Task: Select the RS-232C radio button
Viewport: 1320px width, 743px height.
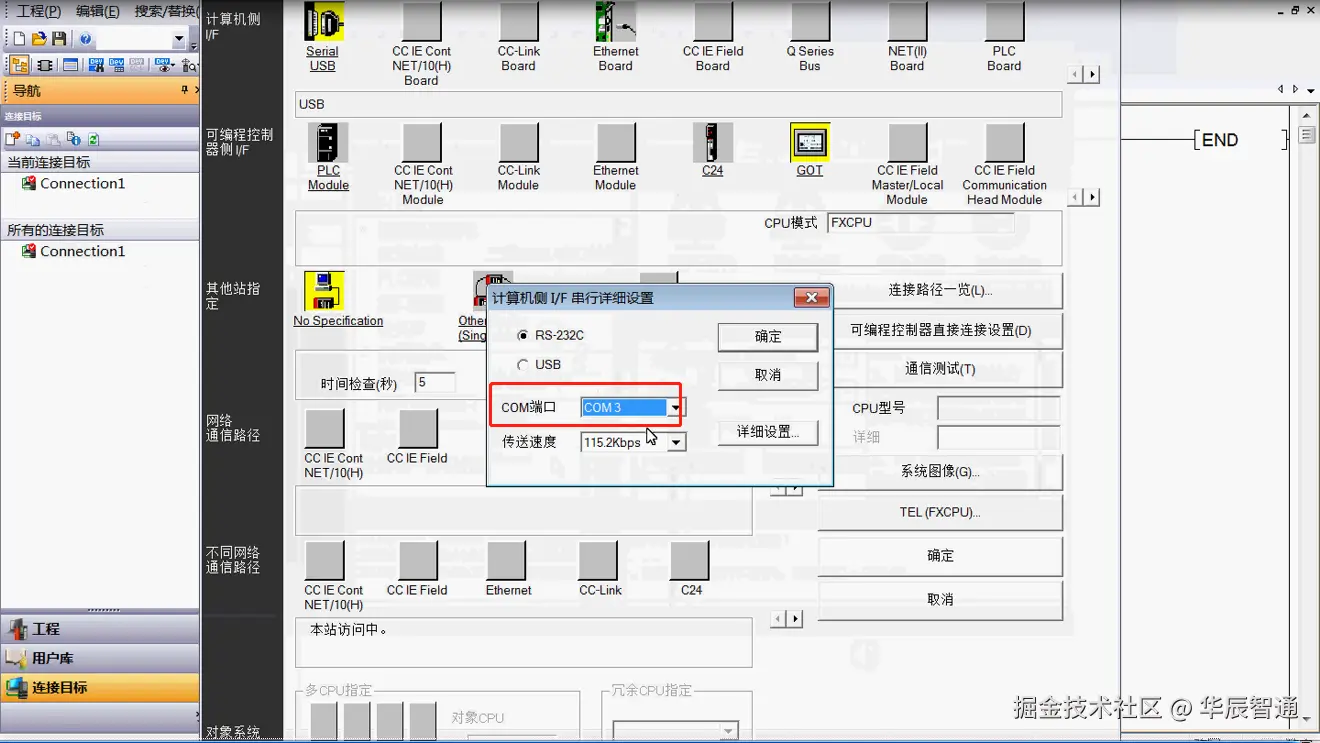Action: pyautogui.click(x=524, y=337)
